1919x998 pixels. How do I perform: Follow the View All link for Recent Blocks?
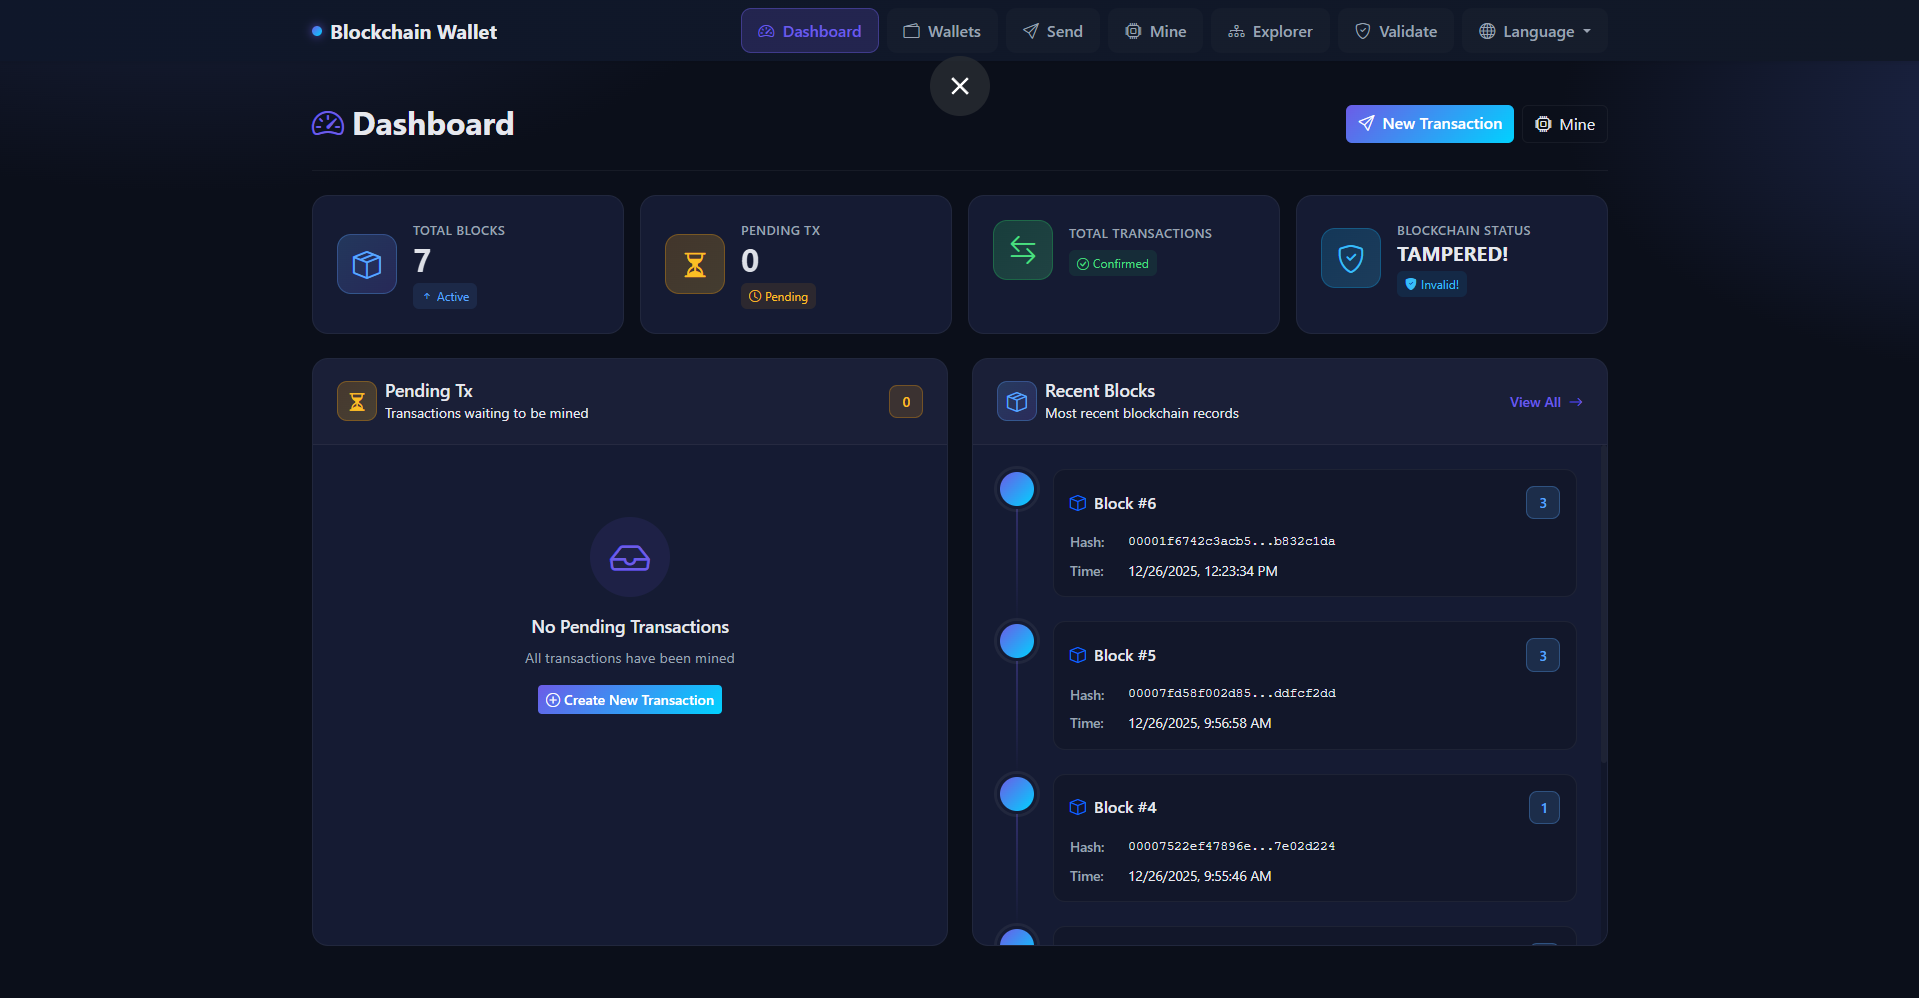pyautogui.click(x=1545, y=402)
